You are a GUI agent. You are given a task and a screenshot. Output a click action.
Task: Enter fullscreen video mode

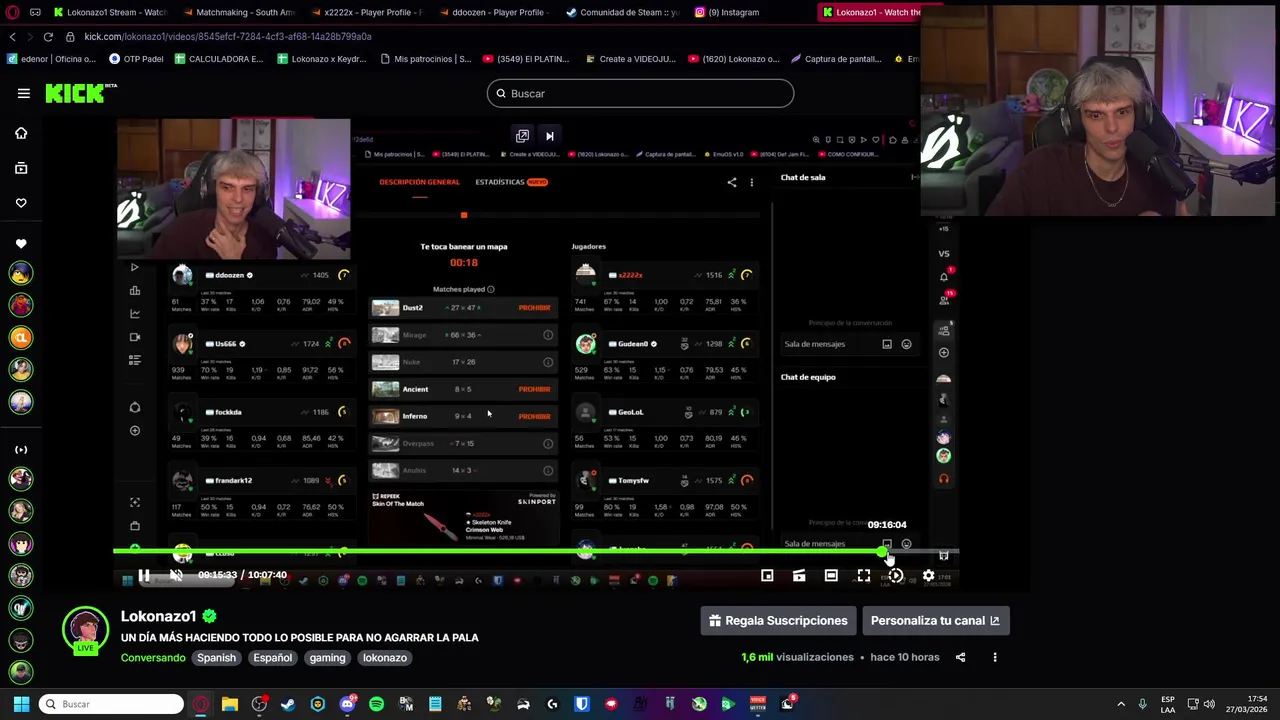(864, 575)
